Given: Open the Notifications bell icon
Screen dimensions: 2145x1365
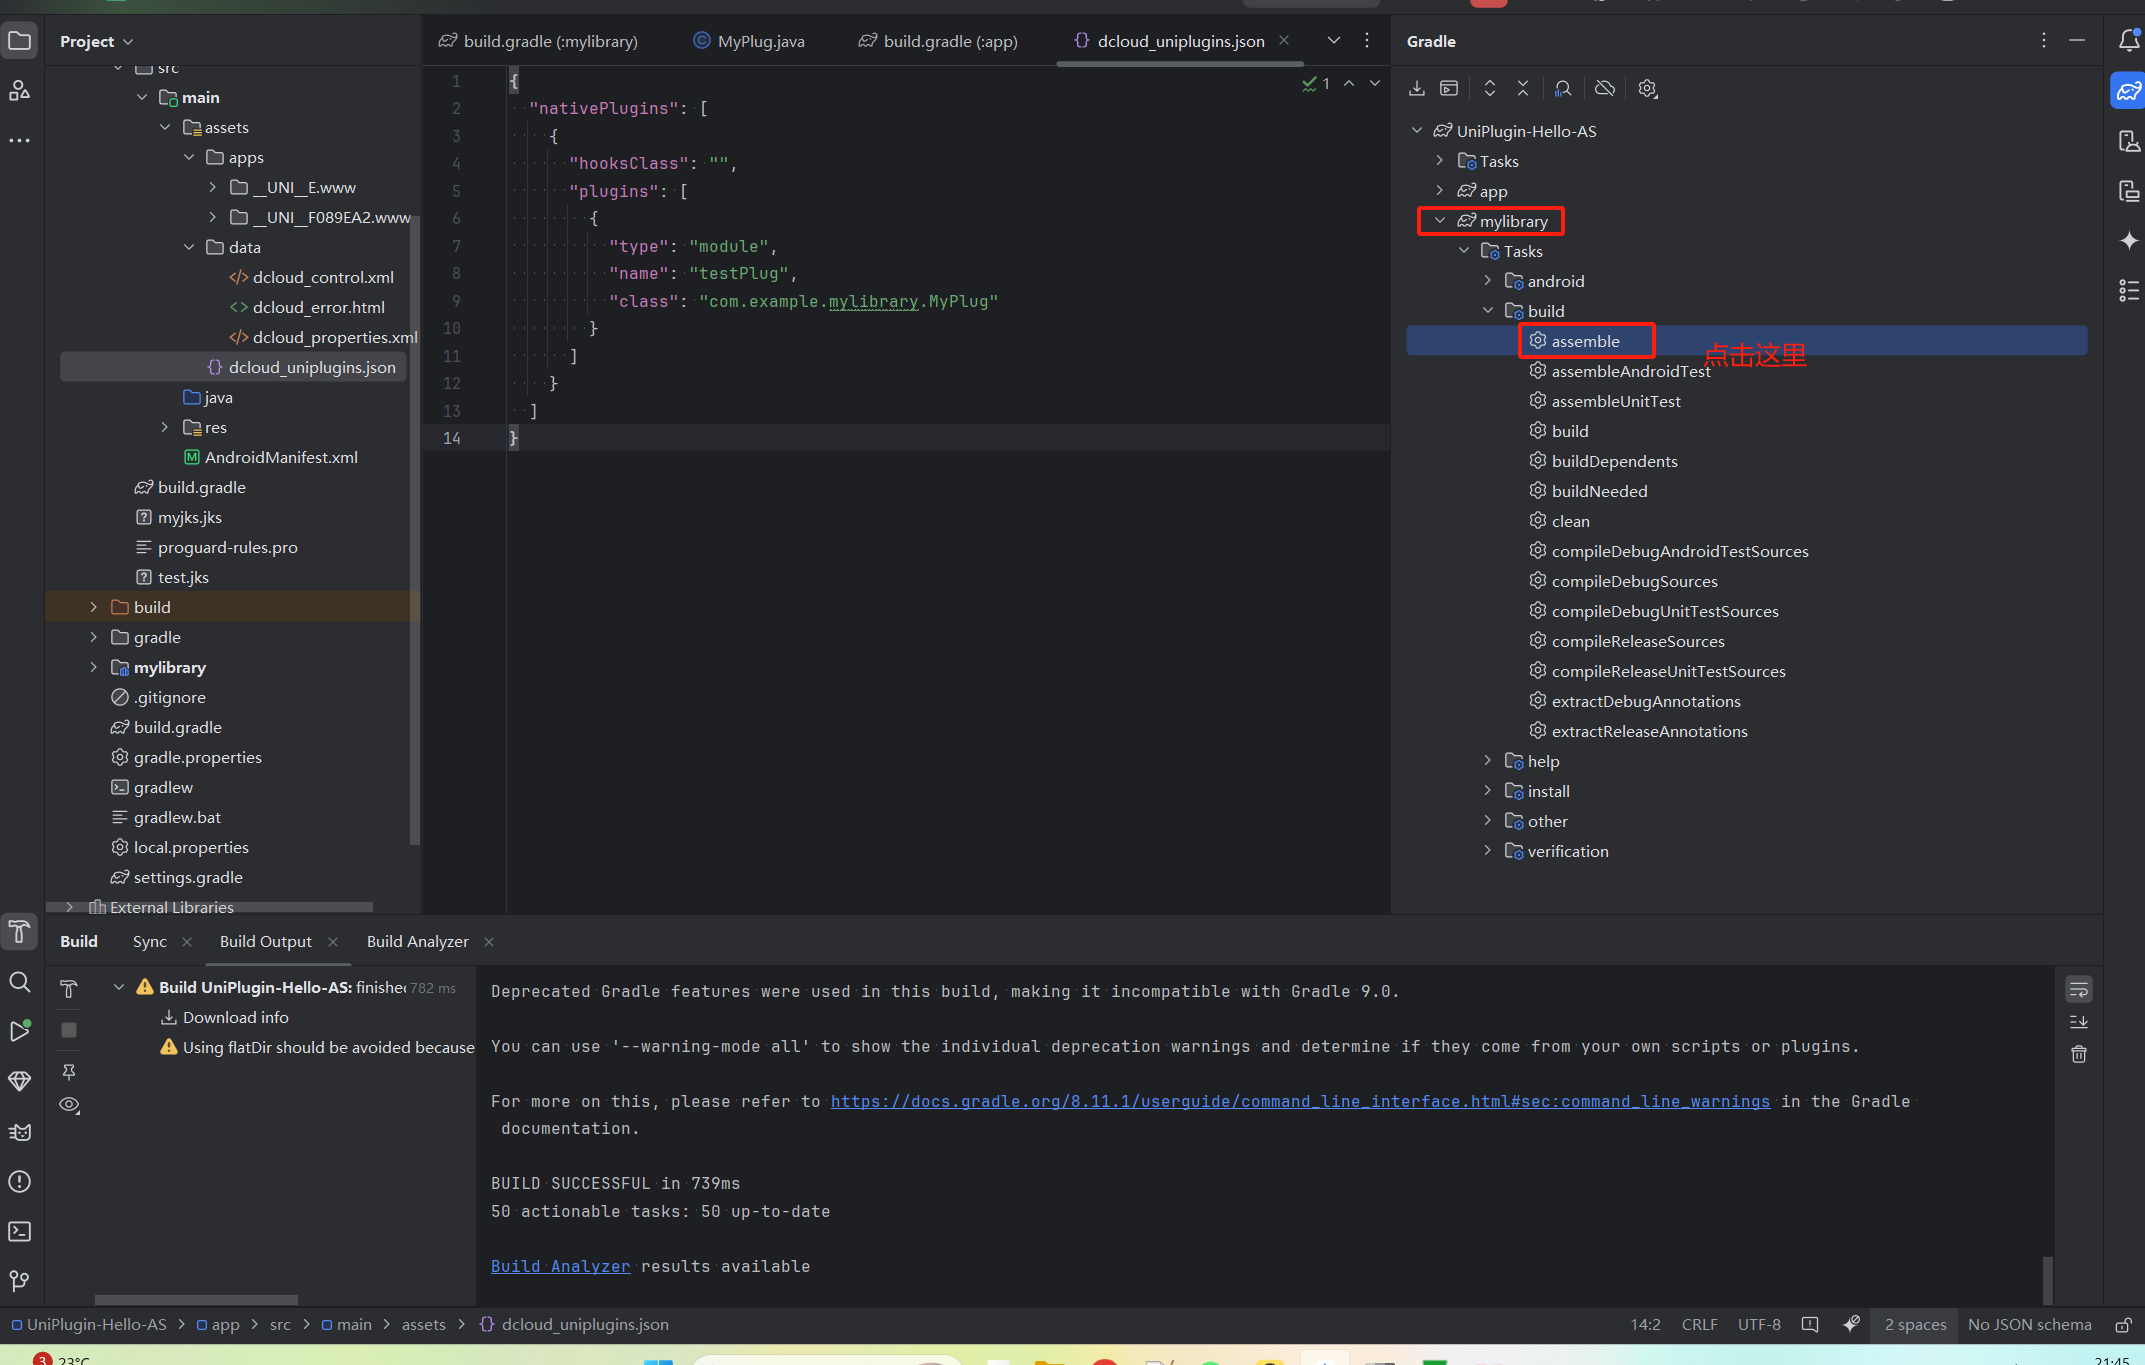Looking at the screenshot, I should click(x=2129, y=41).
